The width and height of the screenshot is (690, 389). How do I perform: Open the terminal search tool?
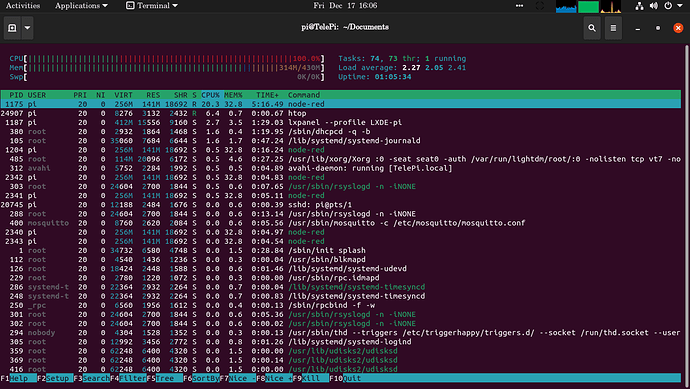(x=592, y=28)
